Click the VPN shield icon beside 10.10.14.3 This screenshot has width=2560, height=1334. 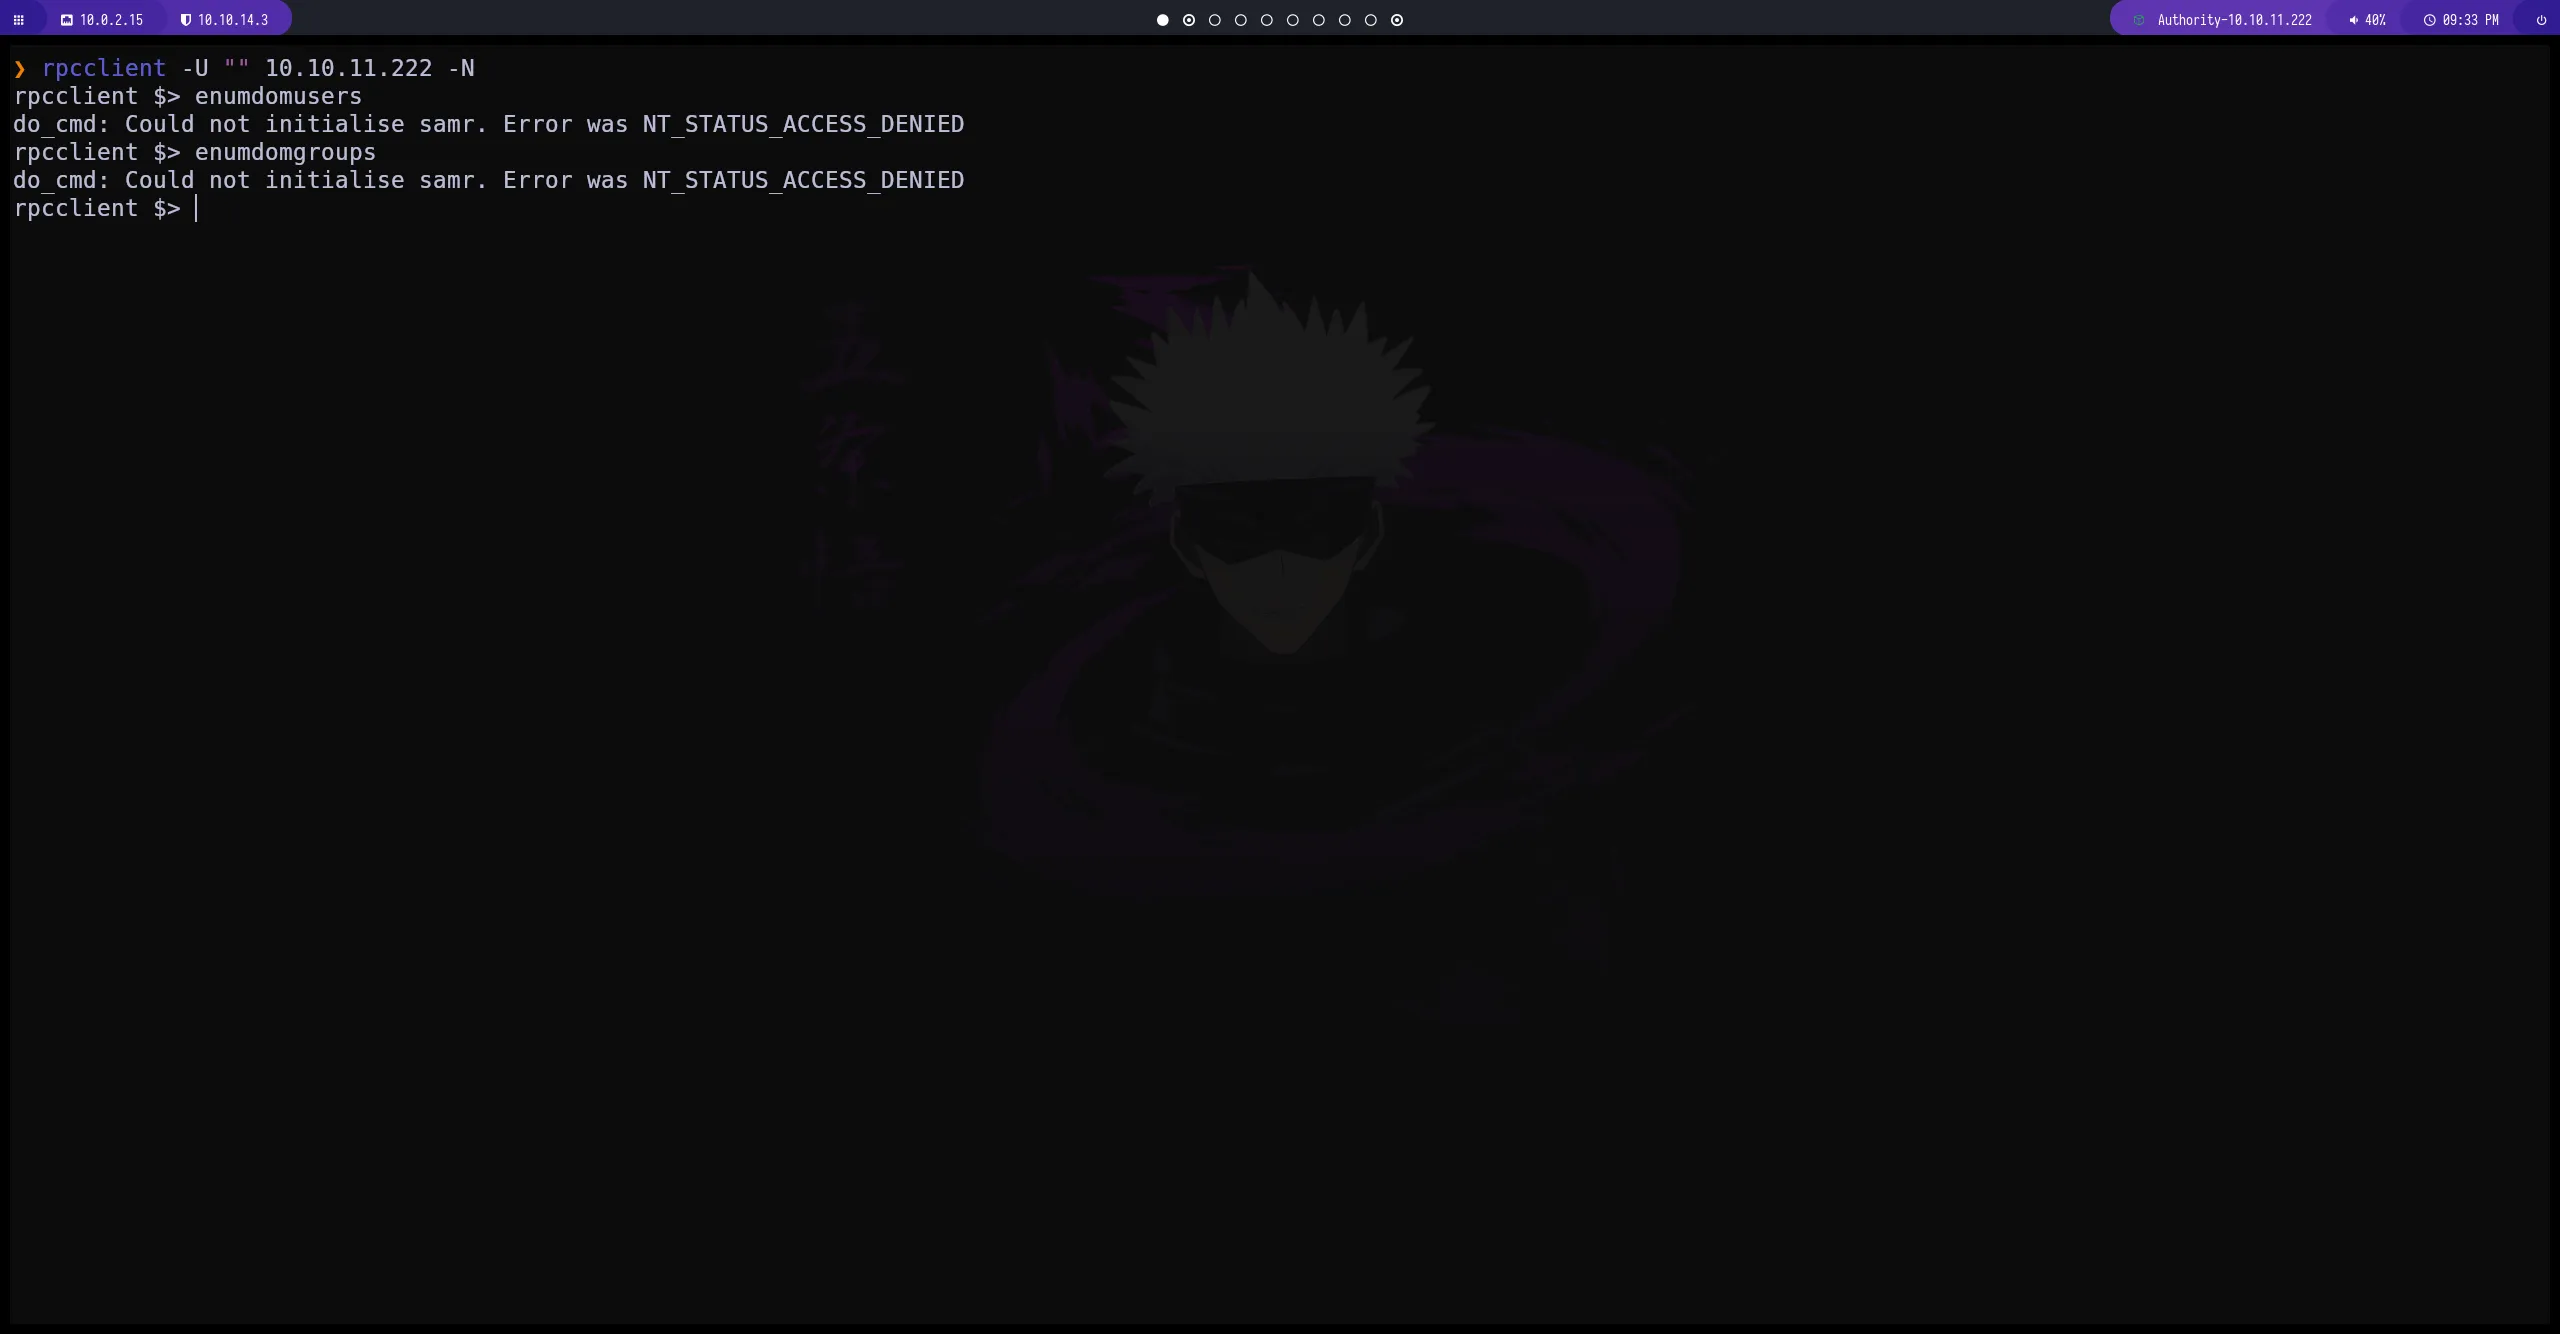[185, 20]
